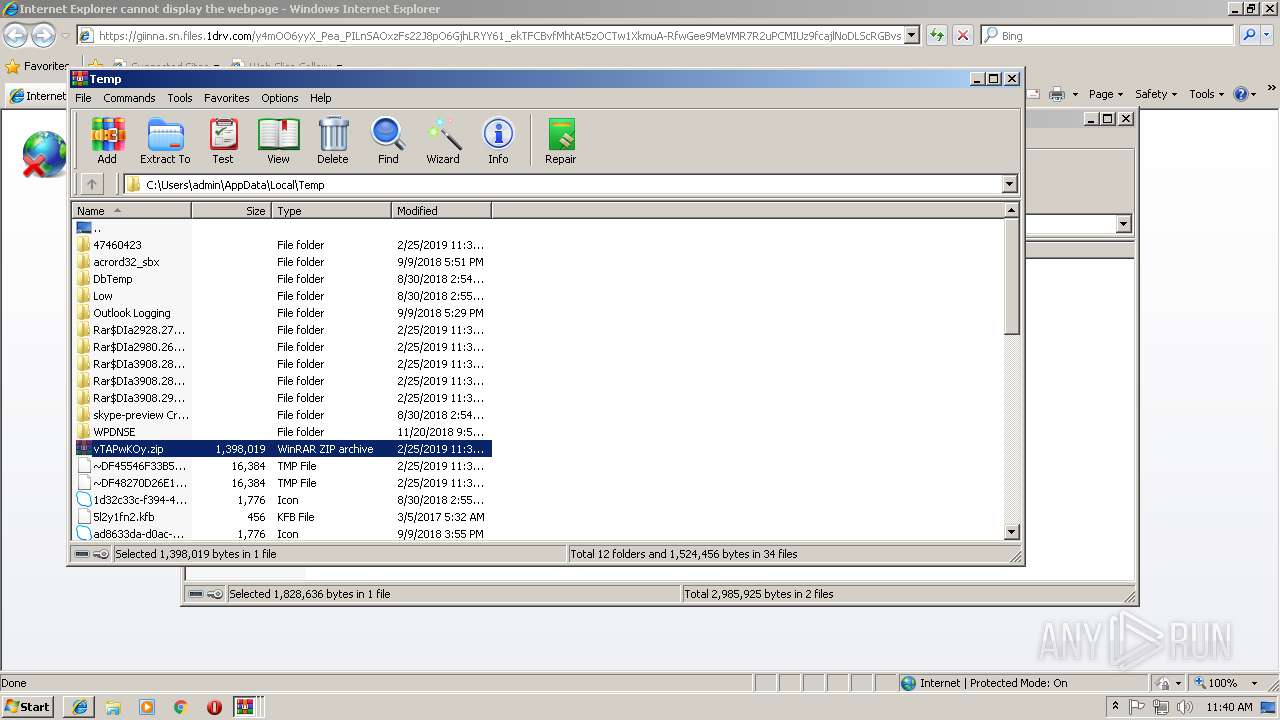The width and height of the screenshot is (1280, 720).
Task: Open the IE Page menu dropdown
Action: click(x=1105, y=94)
